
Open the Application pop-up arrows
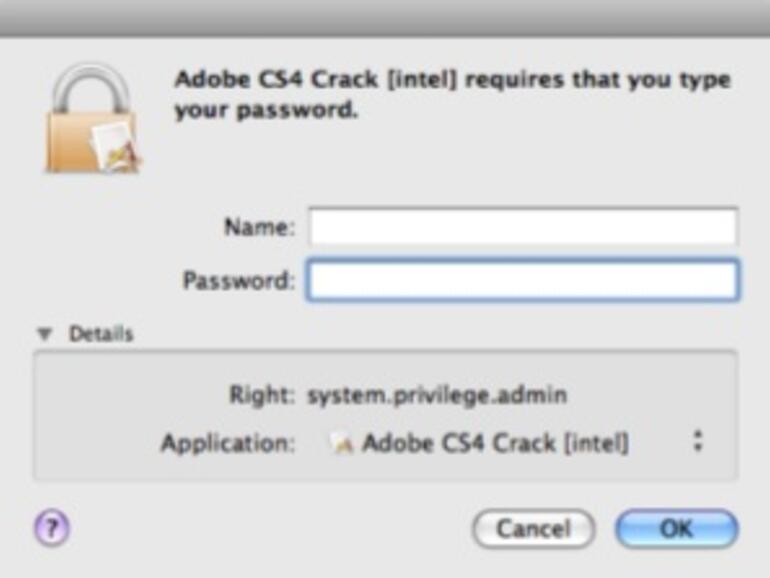click(698, 442)
